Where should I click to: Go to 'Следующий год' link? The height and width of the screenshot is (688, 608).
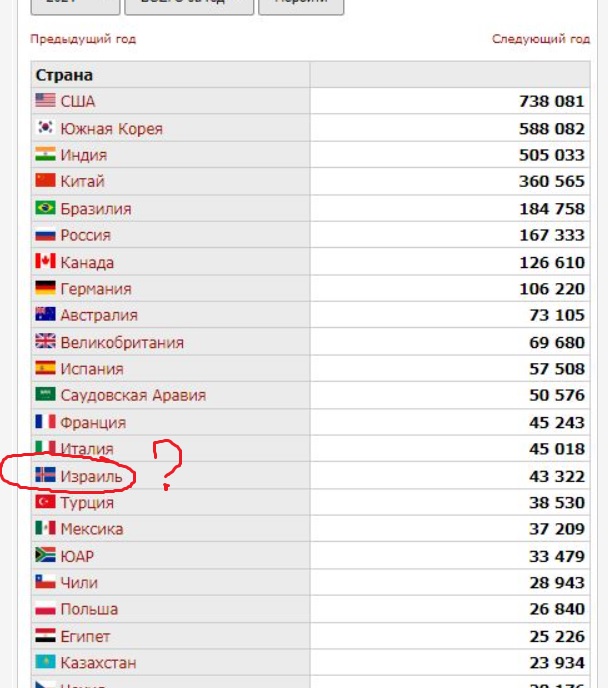[541, 39]
